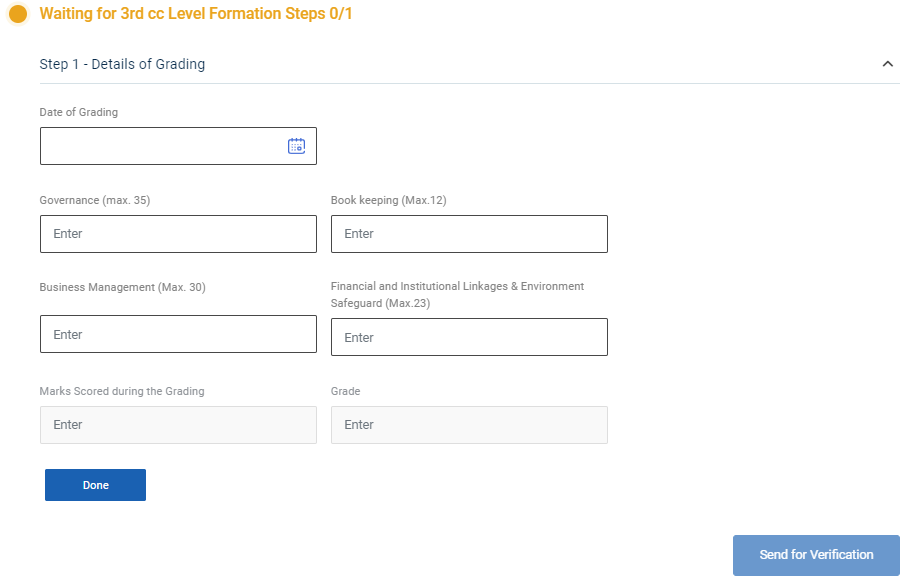The height and width of the screenshot is (582, 905).
Task: Click the Waiting for 3rd cc Level heading
Action: tap(196, 14)
